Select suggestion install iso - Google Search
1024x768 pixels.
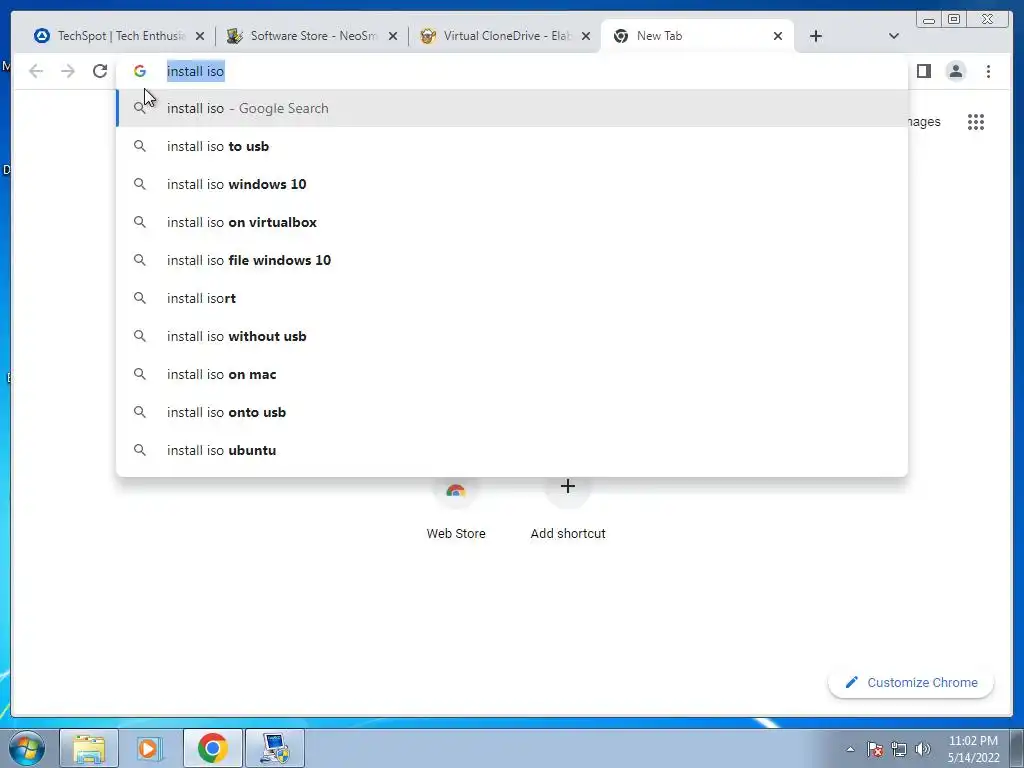pyautogui.click(x=512, y=108)
